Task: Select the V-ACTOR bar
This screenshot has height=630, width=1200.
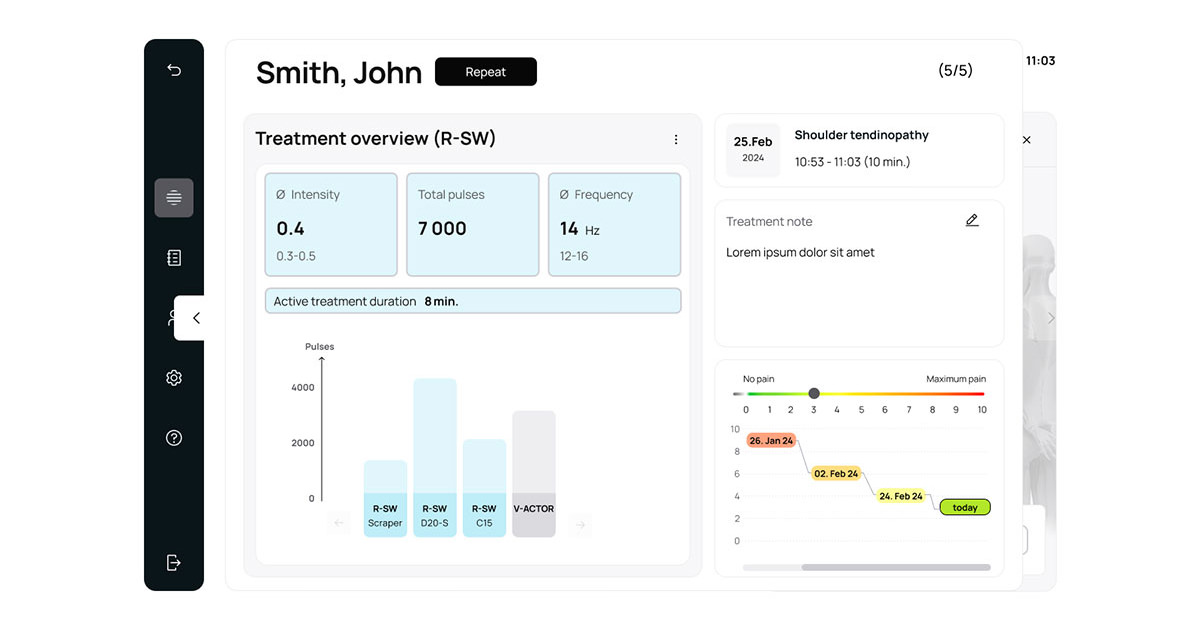Action: [534, 474]
